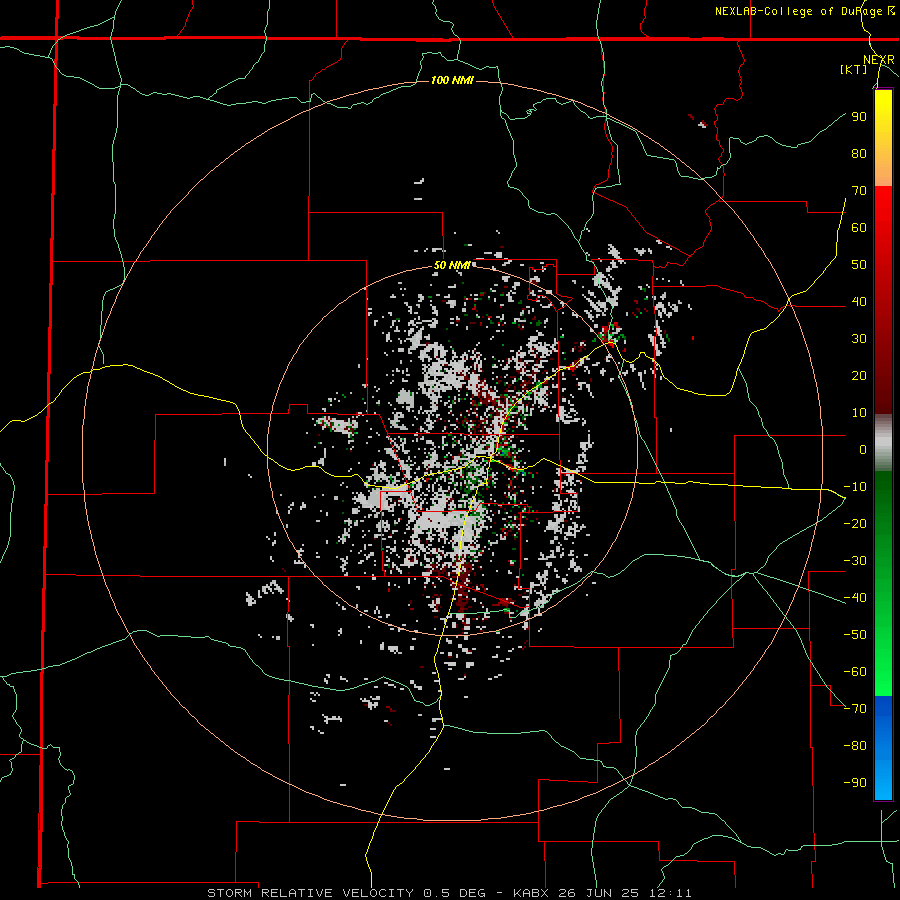Click the -20 value on the color scale
This screenshot has height=900, width=900.
855,523
